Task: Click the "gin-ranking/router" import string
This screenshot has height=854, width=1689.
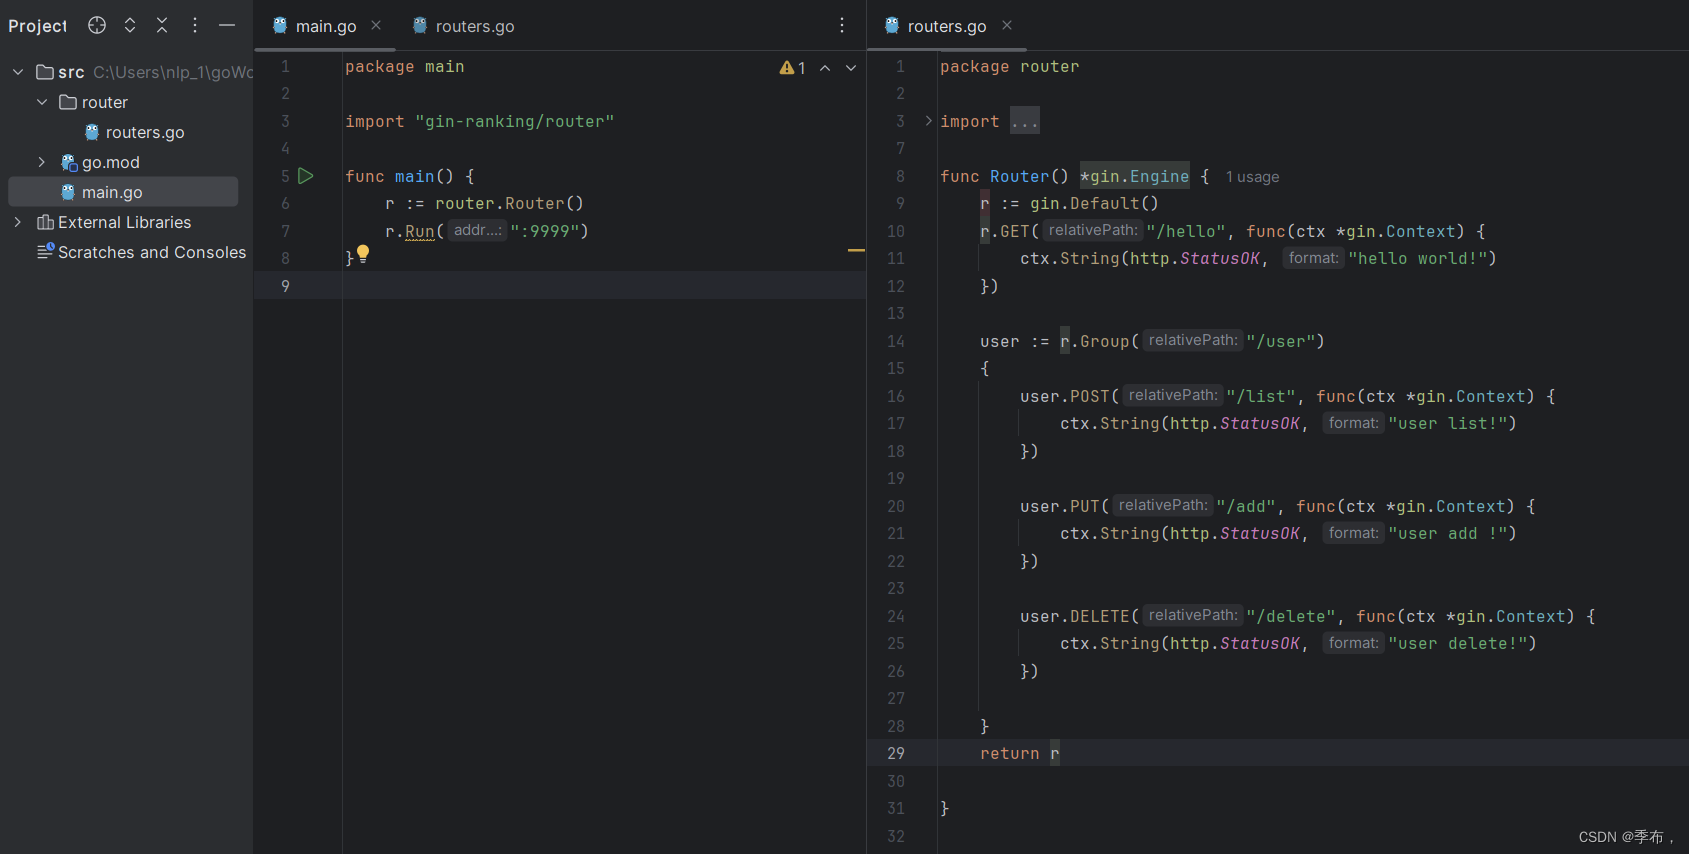Action: 515,121
